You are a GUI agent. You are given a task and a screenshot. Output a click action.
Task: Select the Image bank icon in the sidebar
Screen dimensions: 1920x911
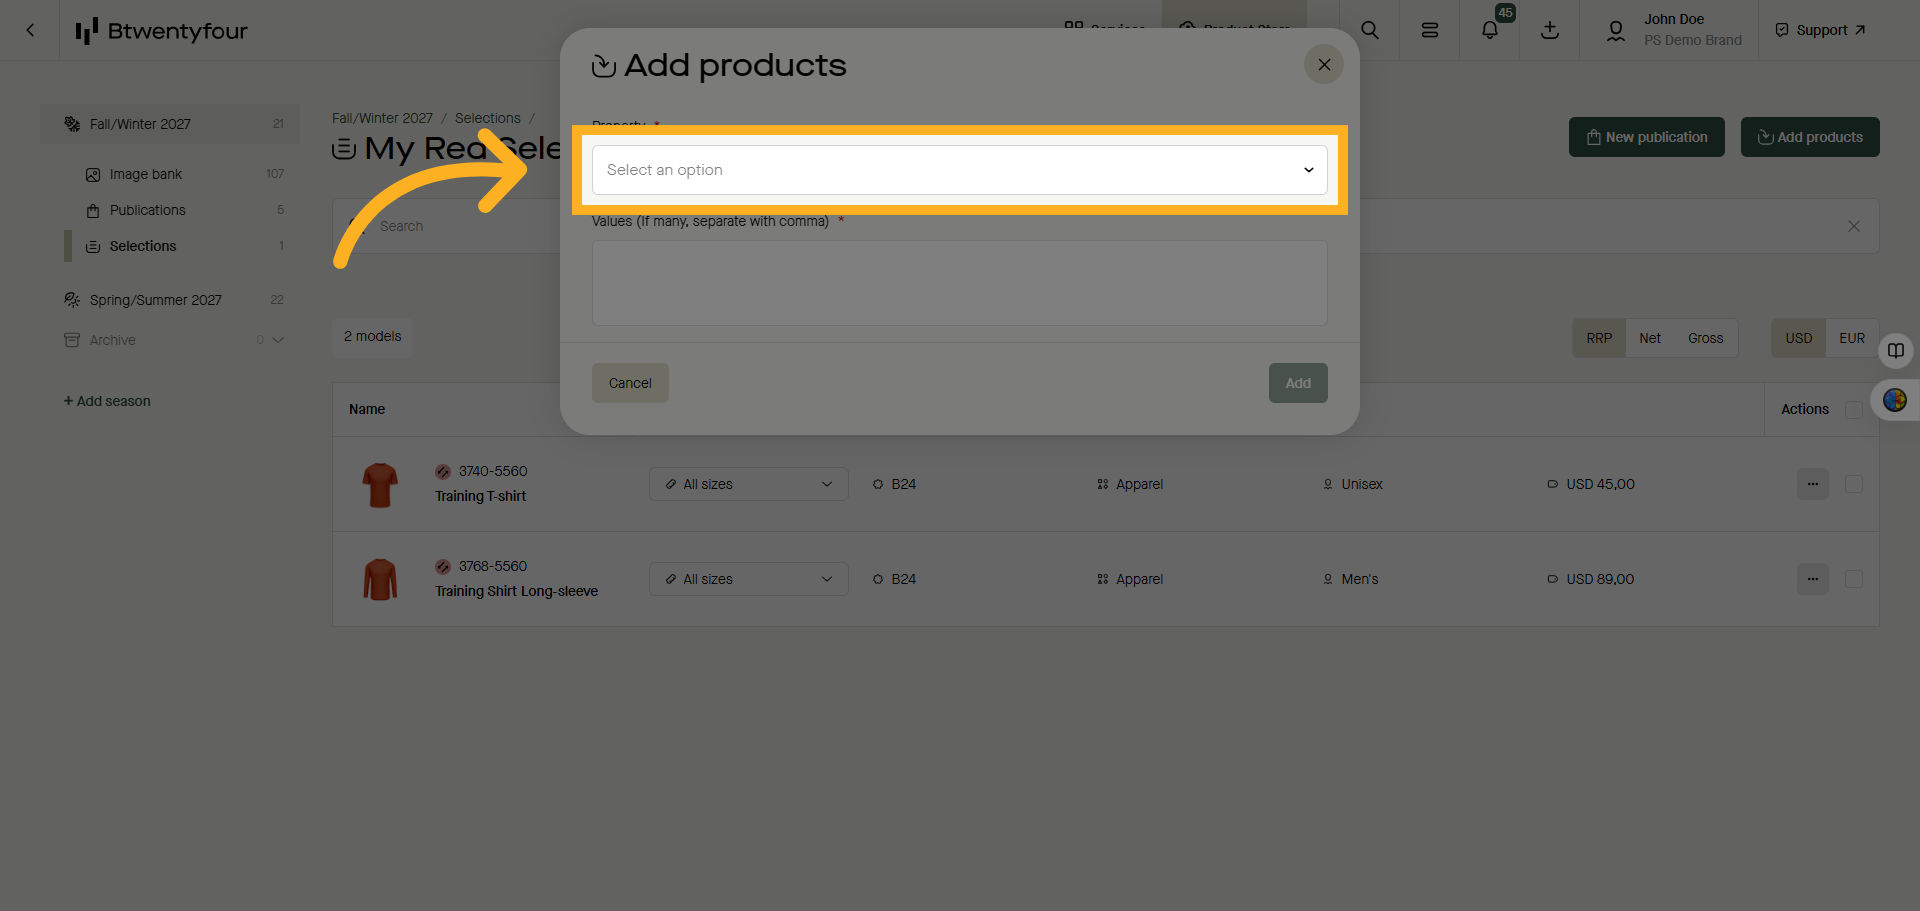[x=92, y=173]
